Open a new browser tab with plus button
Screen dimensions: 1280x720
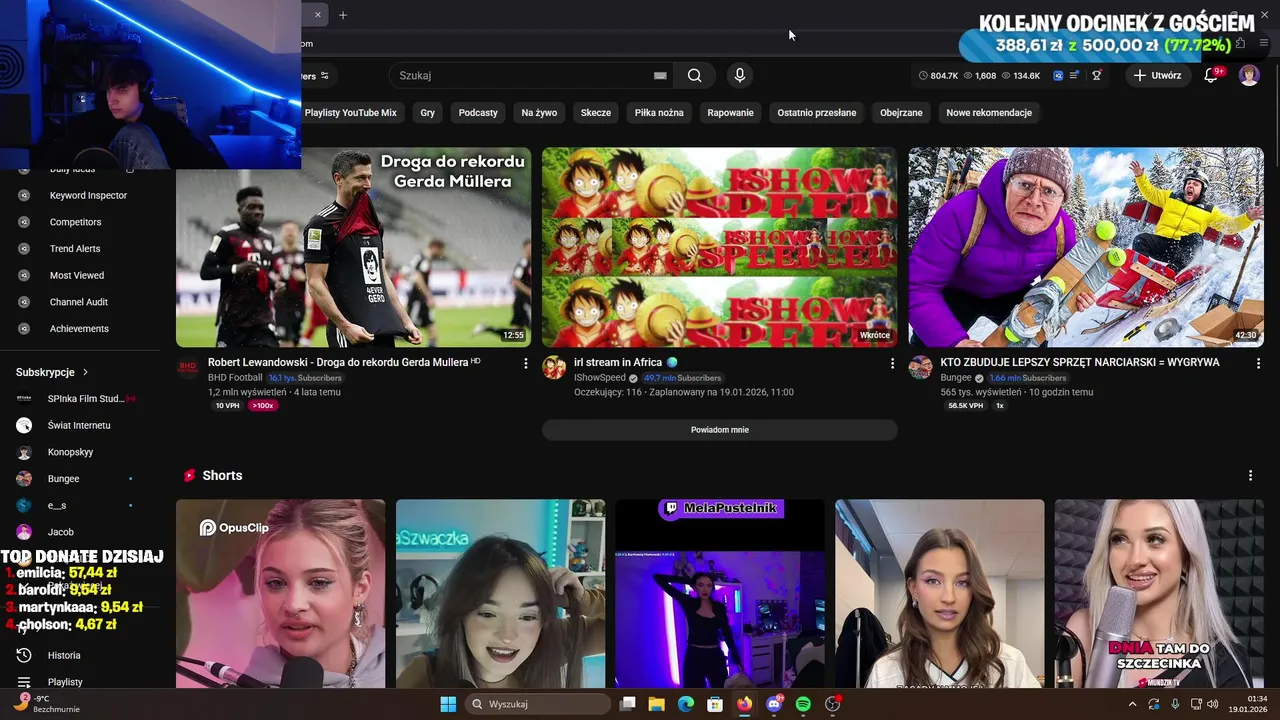tap(343, 15)
